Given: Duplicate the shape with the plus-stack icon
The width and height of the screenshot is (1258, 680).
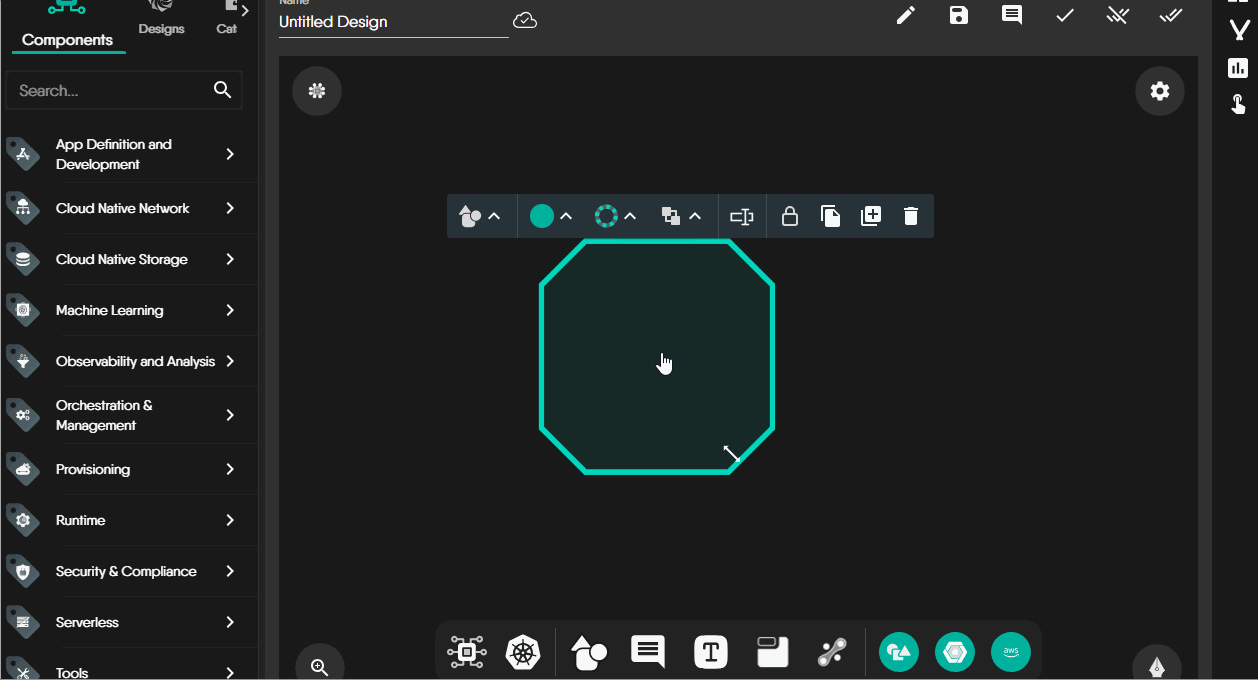Looking at the screenshot, I should pyautogui.click(x=870, y=216).
